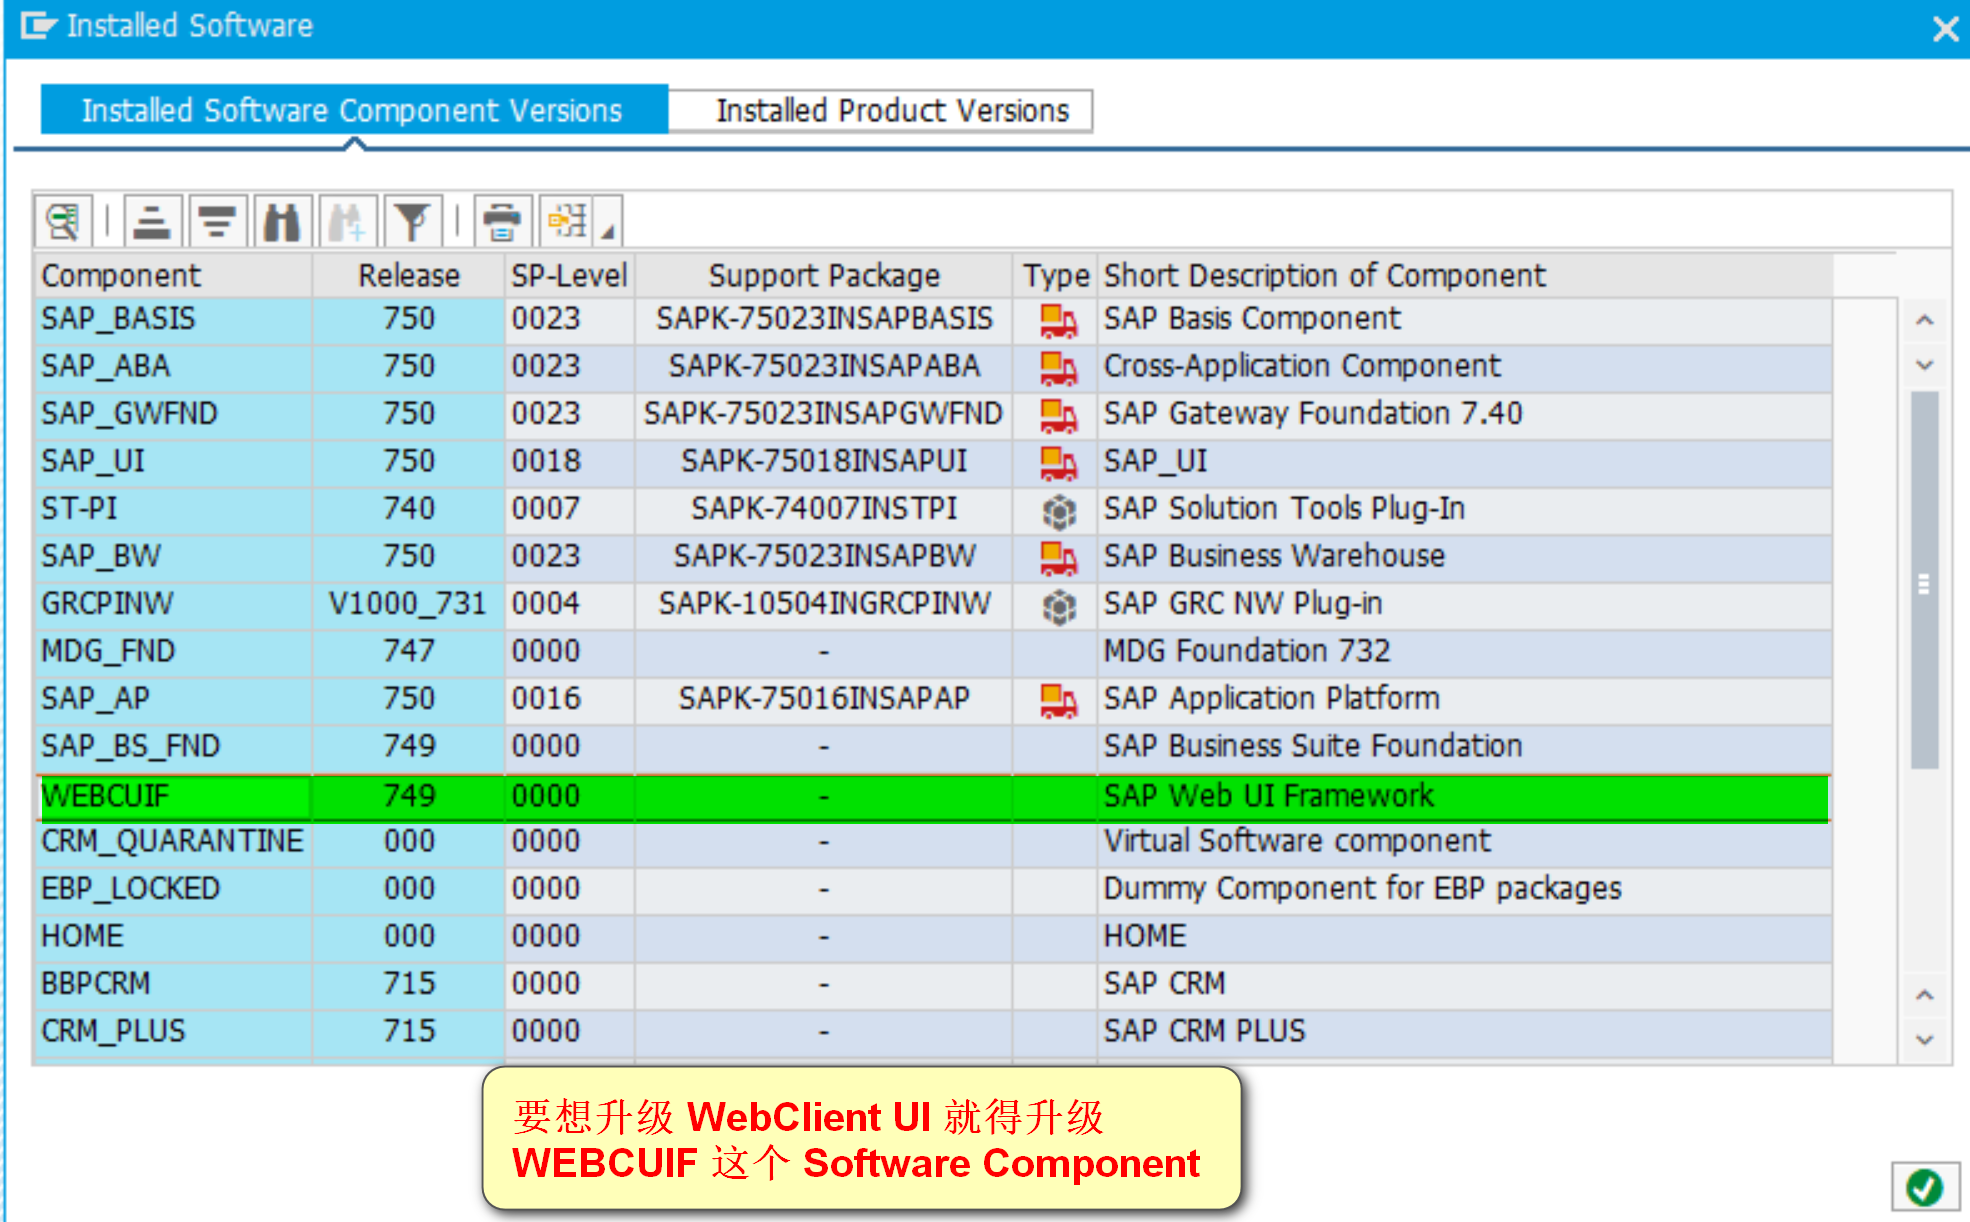Screen dimensions: 1970x1222
Task: Click the add-on cube icon for ST-PI
Action: pos(1058,510)
